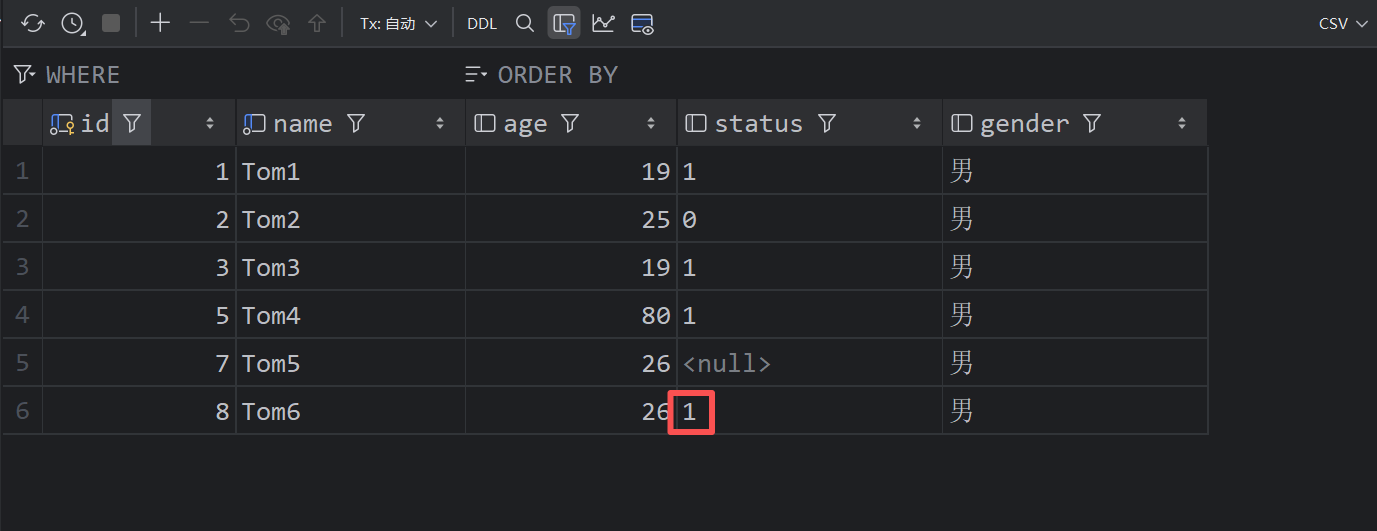This screenshot has height=531, width=1377.
Task: Open the gender column filter funnel
Action: coord(1092,123)
